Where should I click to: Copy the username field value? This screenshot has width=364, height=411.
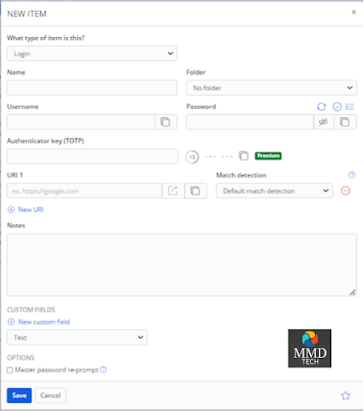[x=166, y=122]
